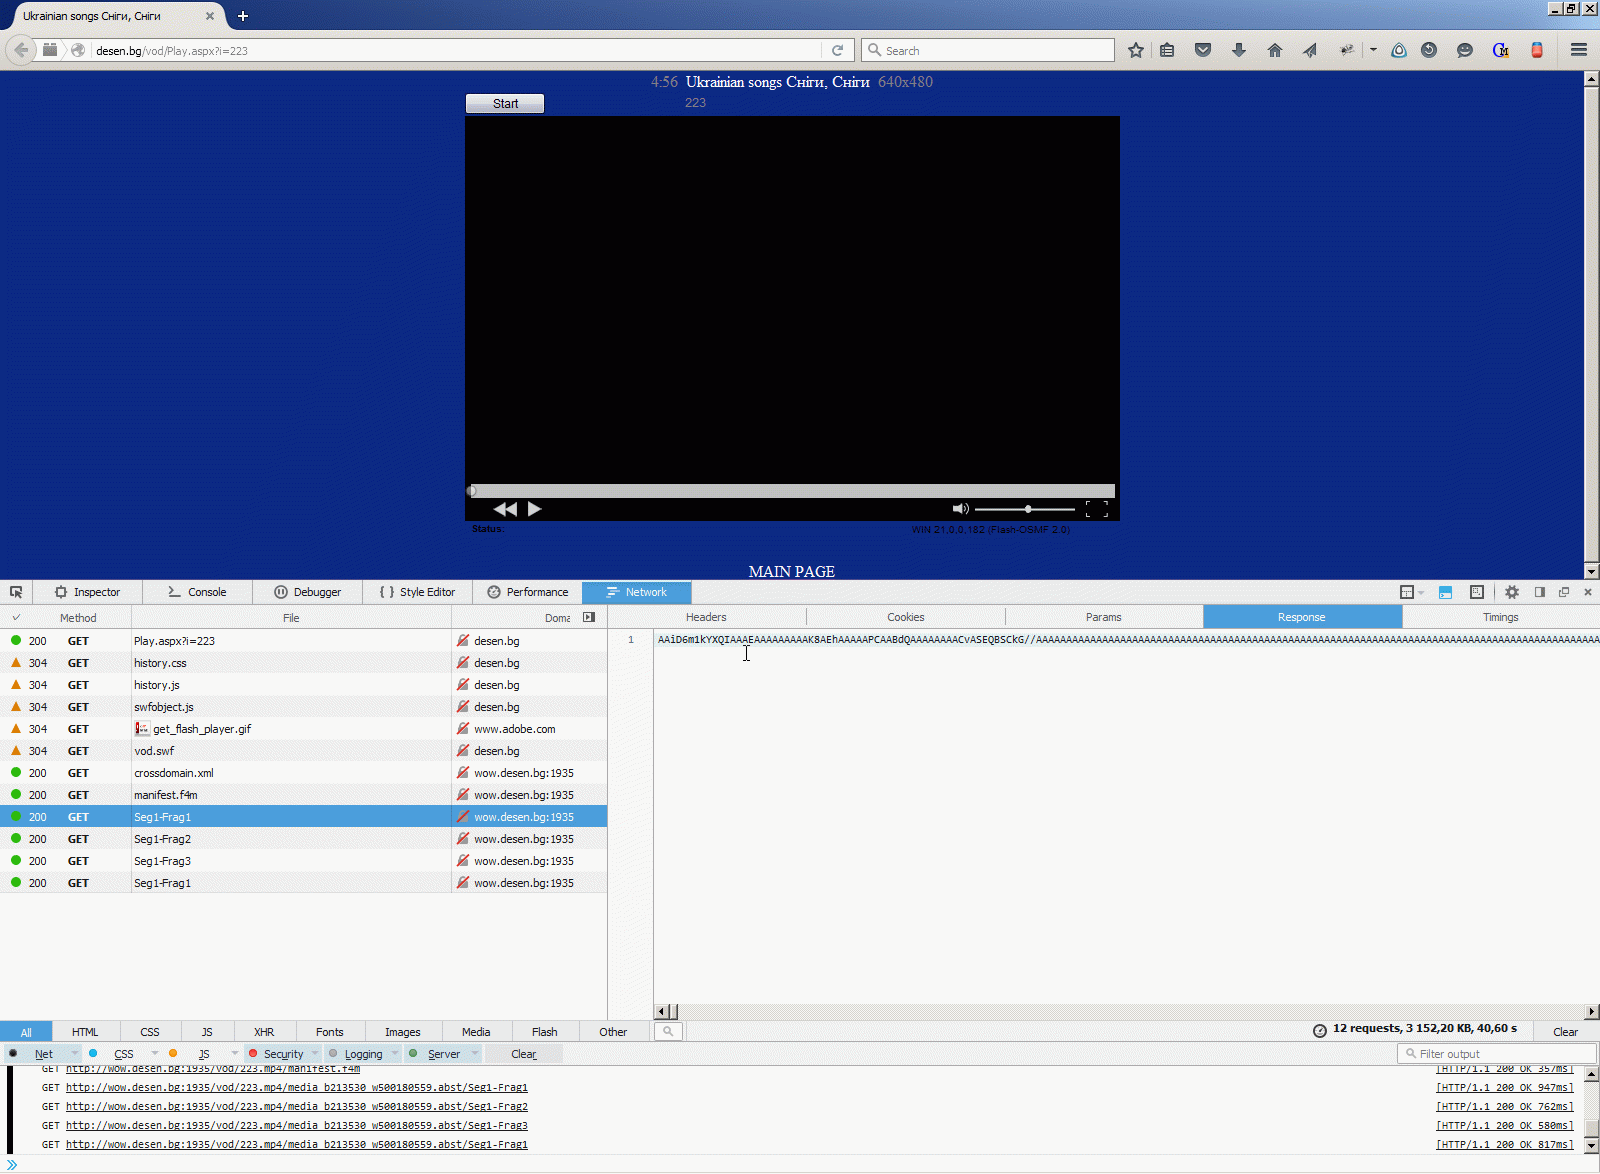Open the Downloads arrow icon
This screenshot has height=1174, width=1600.
1239,50
